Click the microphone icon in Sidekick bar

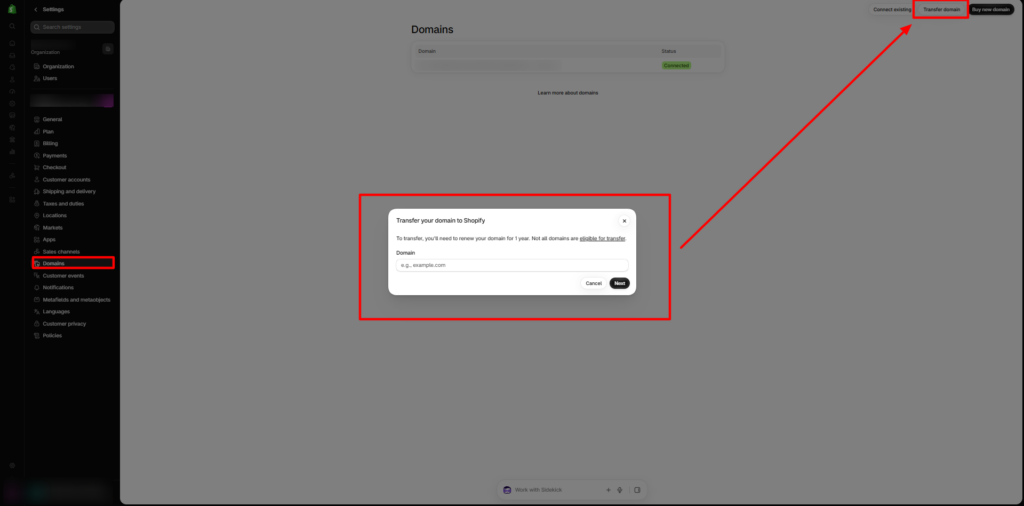coord(620,490)
